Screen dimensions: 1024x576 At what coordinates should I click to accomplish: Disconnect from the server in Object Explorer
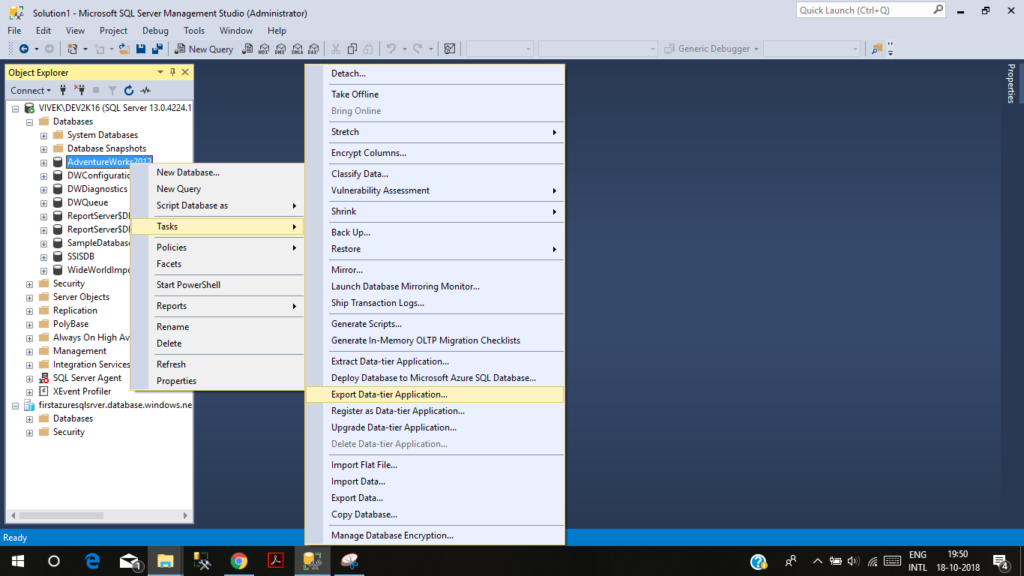pos(81,89)
